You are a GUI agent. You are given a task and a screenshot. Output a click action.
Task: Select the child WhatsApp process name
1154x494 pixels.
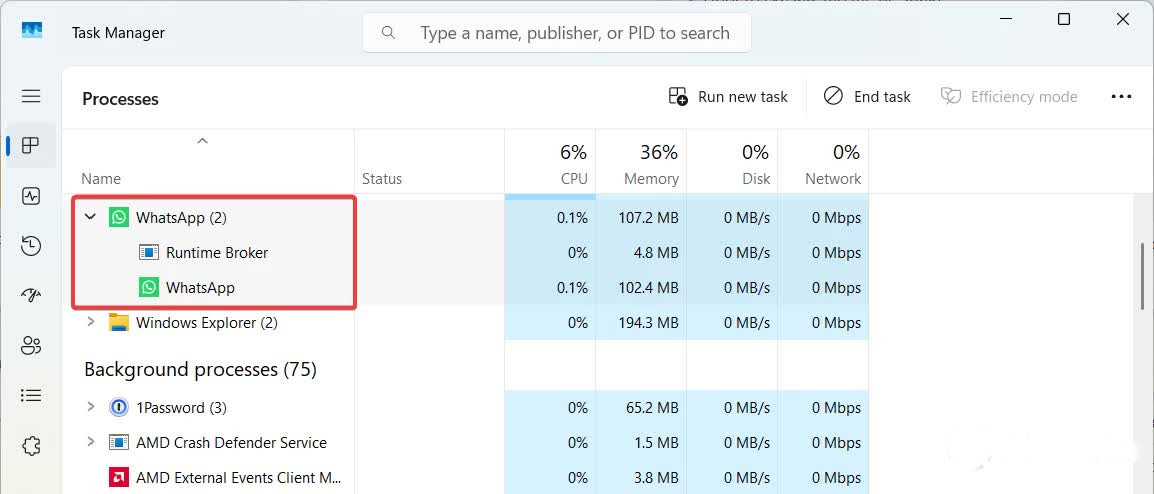tap(200, 288)
